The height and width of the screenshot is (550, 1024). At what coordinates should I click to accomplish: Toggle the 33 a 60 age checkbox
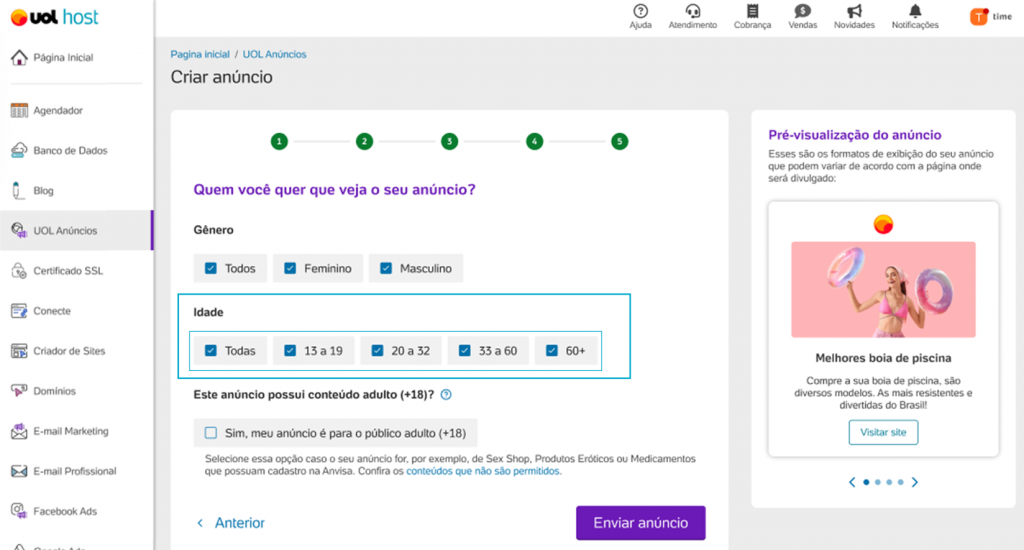pos(464,351)
